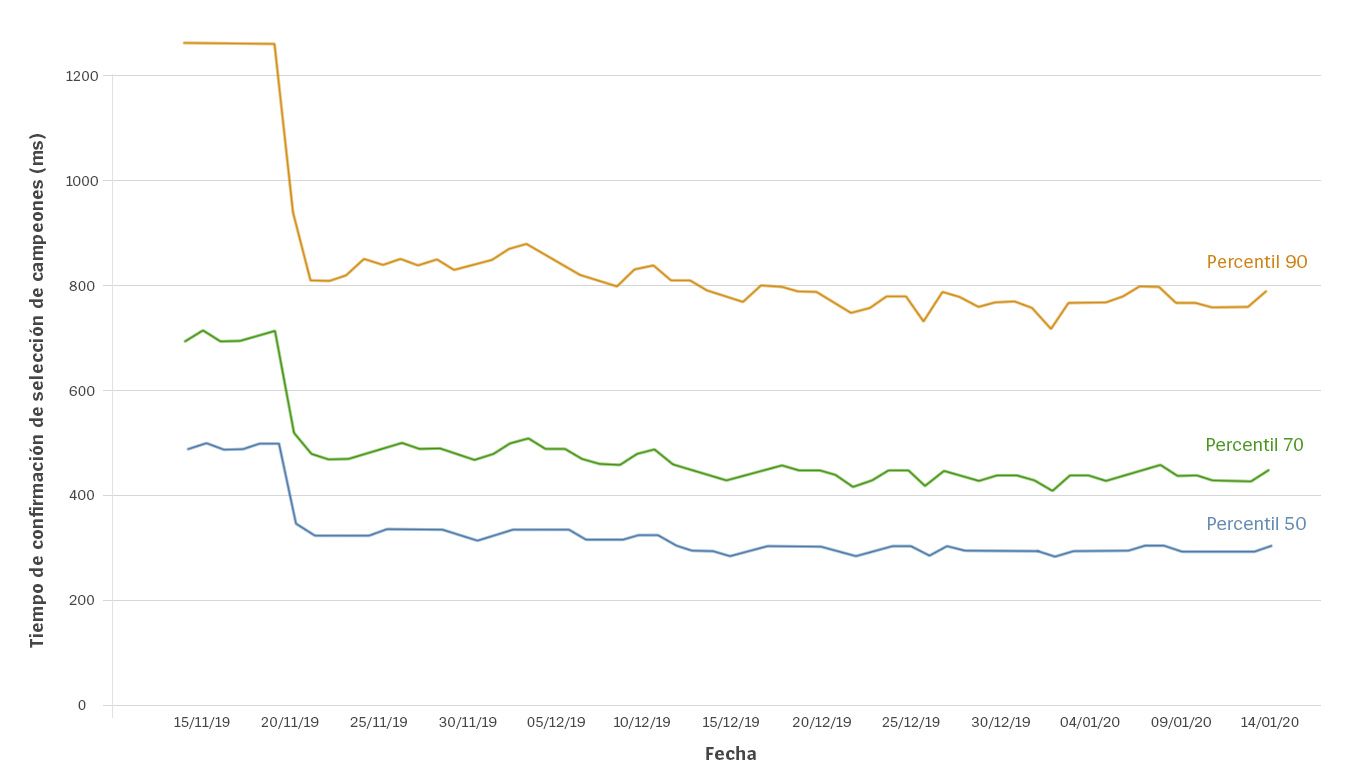The height and width of the screenshot is (780, 1362).
Task: Click the 600 y-axis tick label
Action: point(85,391)
